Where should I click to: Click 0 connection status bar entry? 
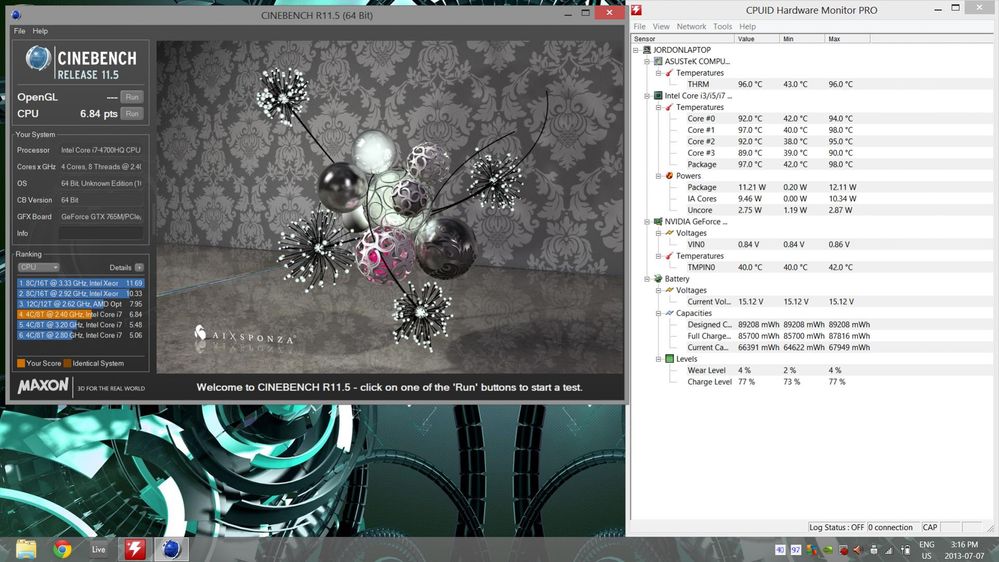click(x=893, y=528)
